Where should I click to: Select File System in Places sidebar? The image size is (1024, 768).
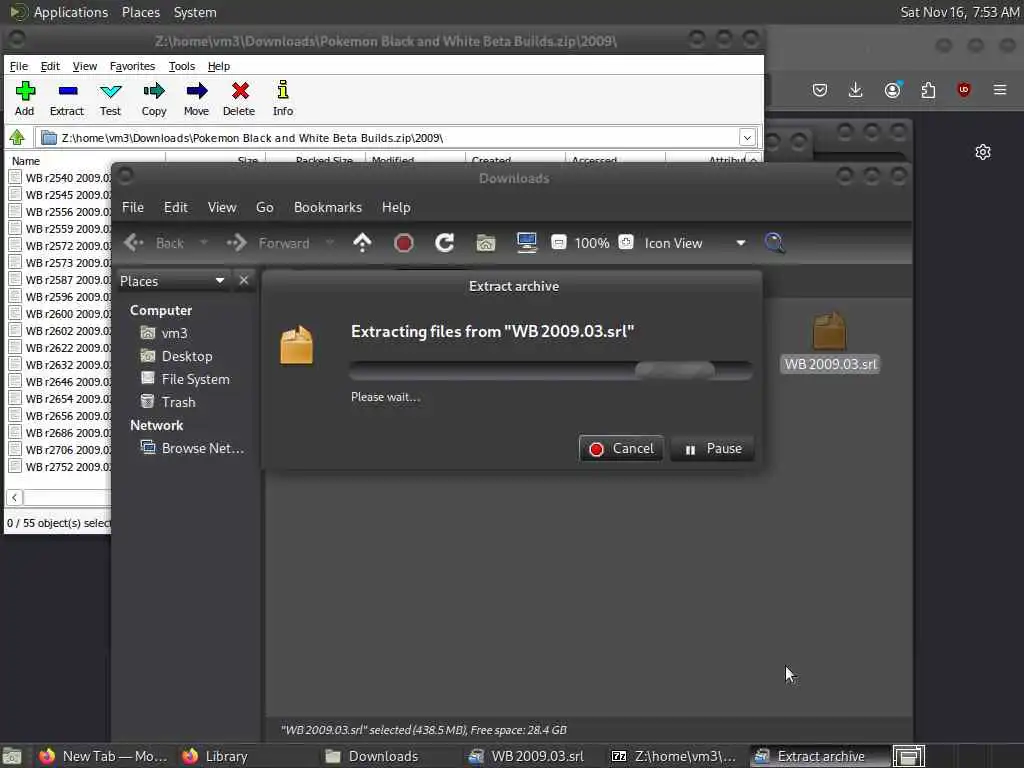pyautogui.click(x=185, y=379)
